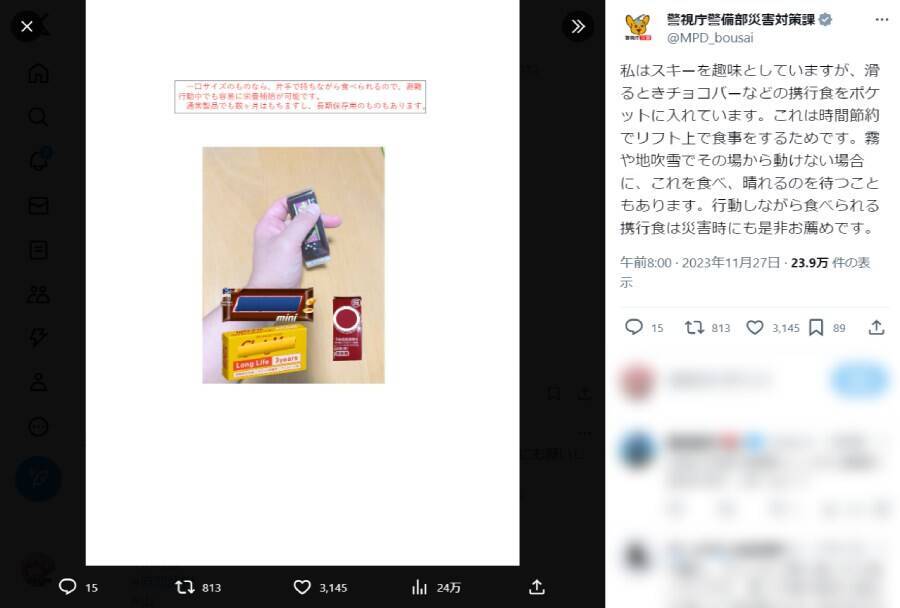900x608 pixels.
Task: Open Profile person icon in sidebar
Action: [x=38, y=382]
